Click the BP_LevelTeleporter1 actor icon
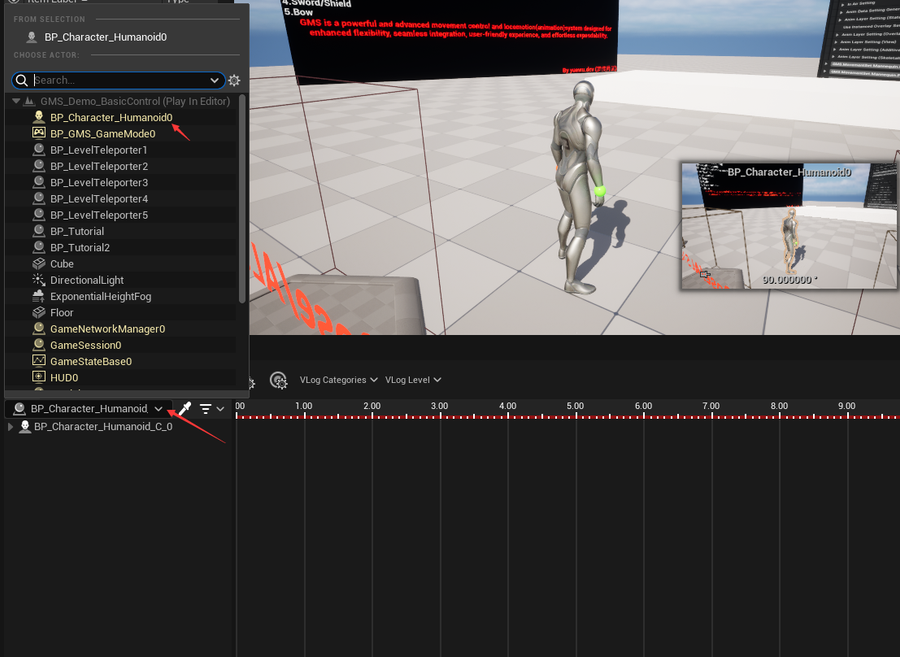This screenshot has height=657, width=900. [x=38, y=150]
